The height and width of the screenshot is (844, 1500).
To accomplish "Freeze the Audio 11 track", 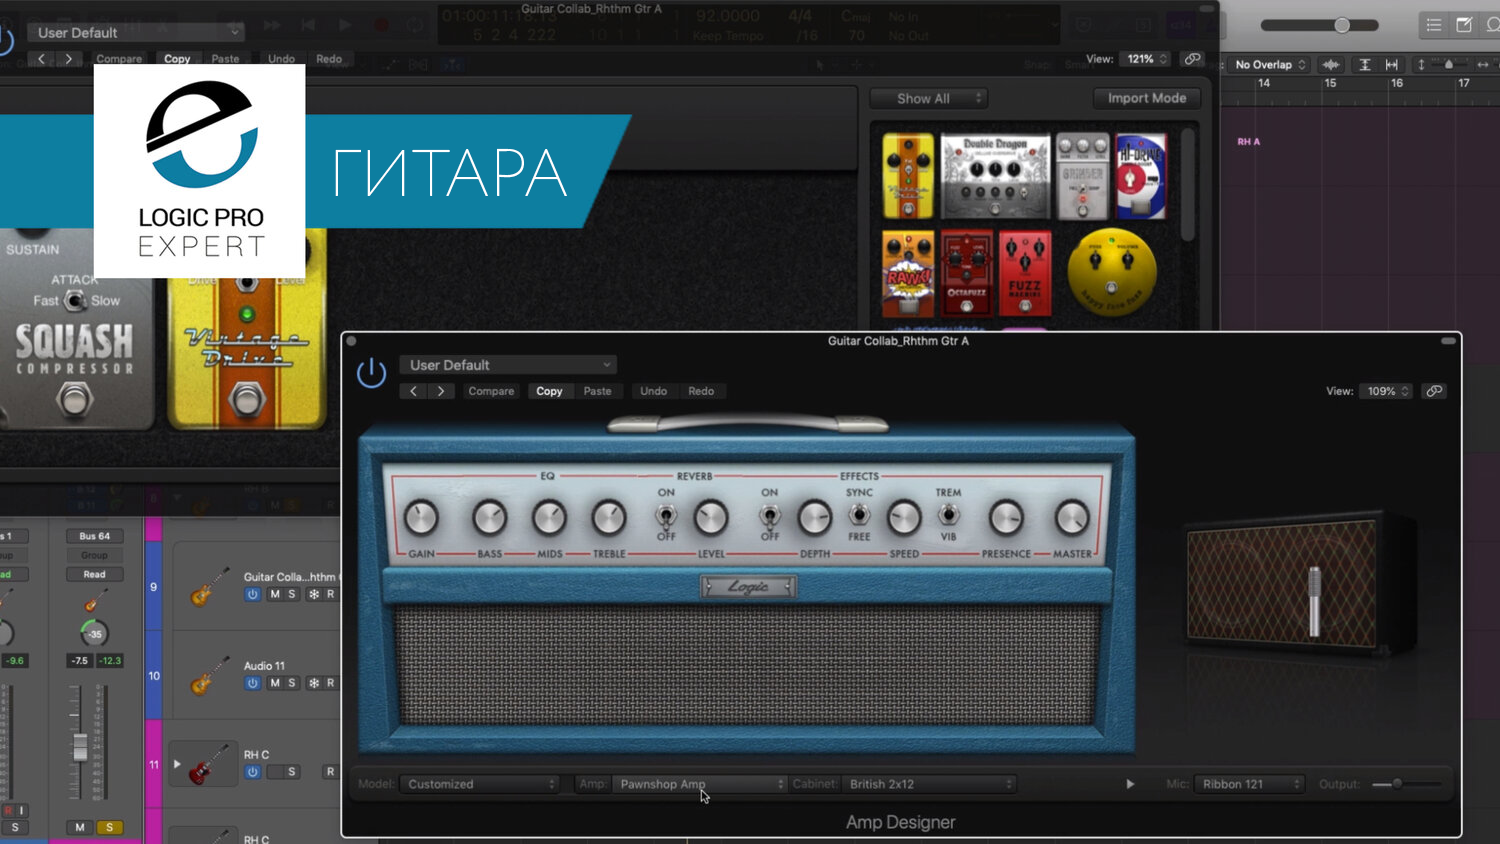I will click(x=313, y=683).
